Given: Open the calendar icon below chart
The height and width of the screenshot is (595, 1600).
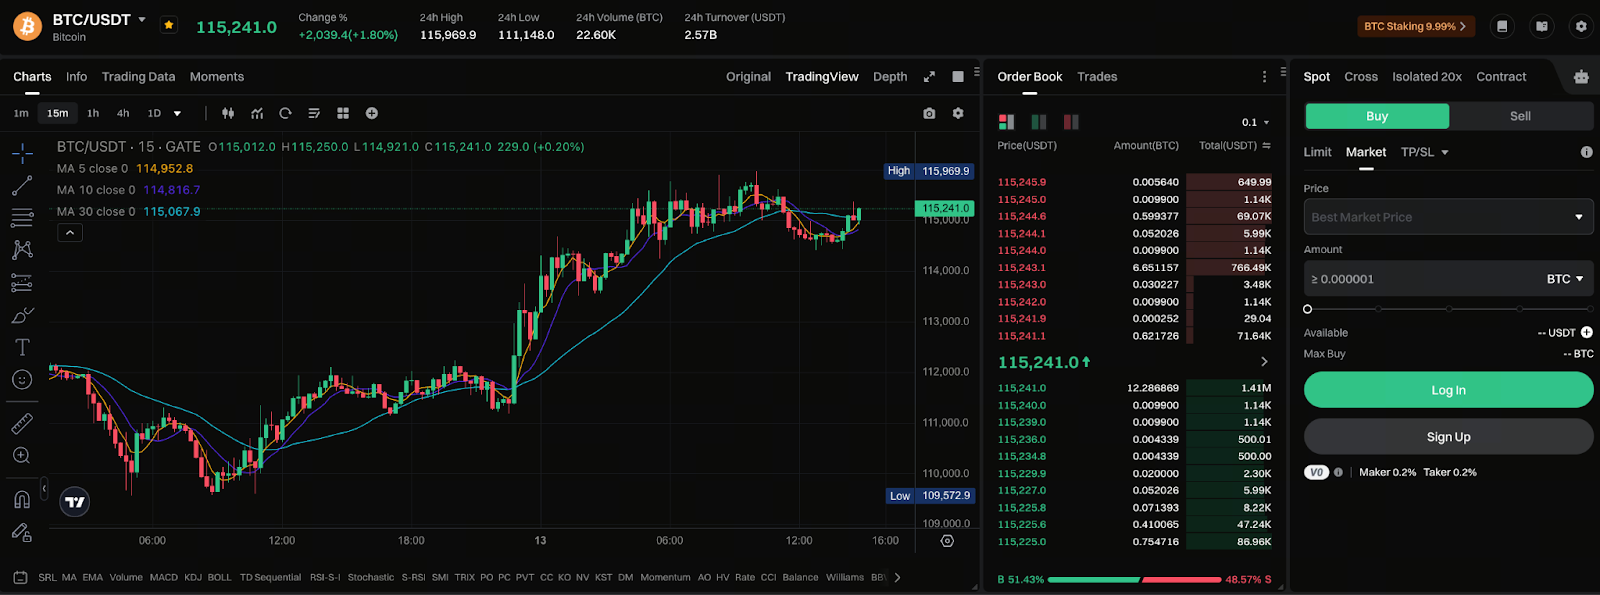Looking at the screenshot, I should pos(20,577).
